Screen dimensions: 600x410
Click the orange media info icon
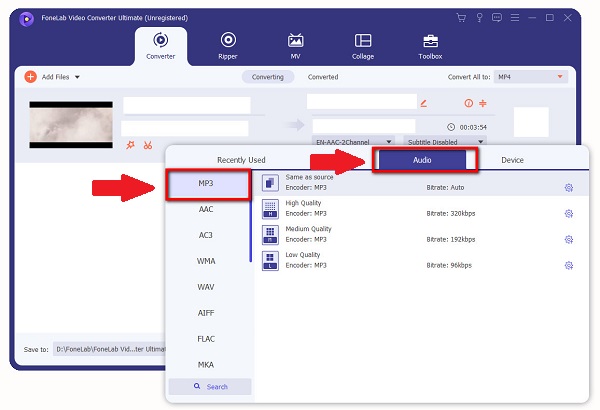point(468,103)
